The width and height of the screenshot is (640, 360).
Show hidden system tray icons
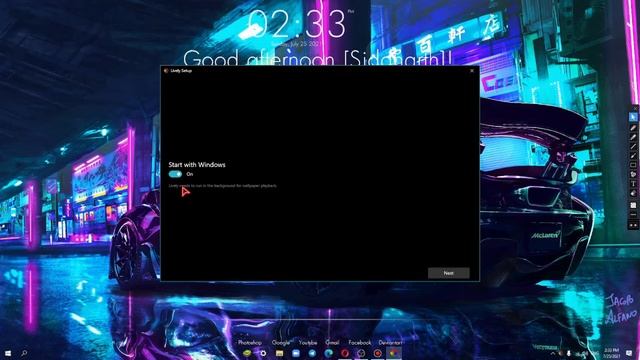(x=553, y=353)
